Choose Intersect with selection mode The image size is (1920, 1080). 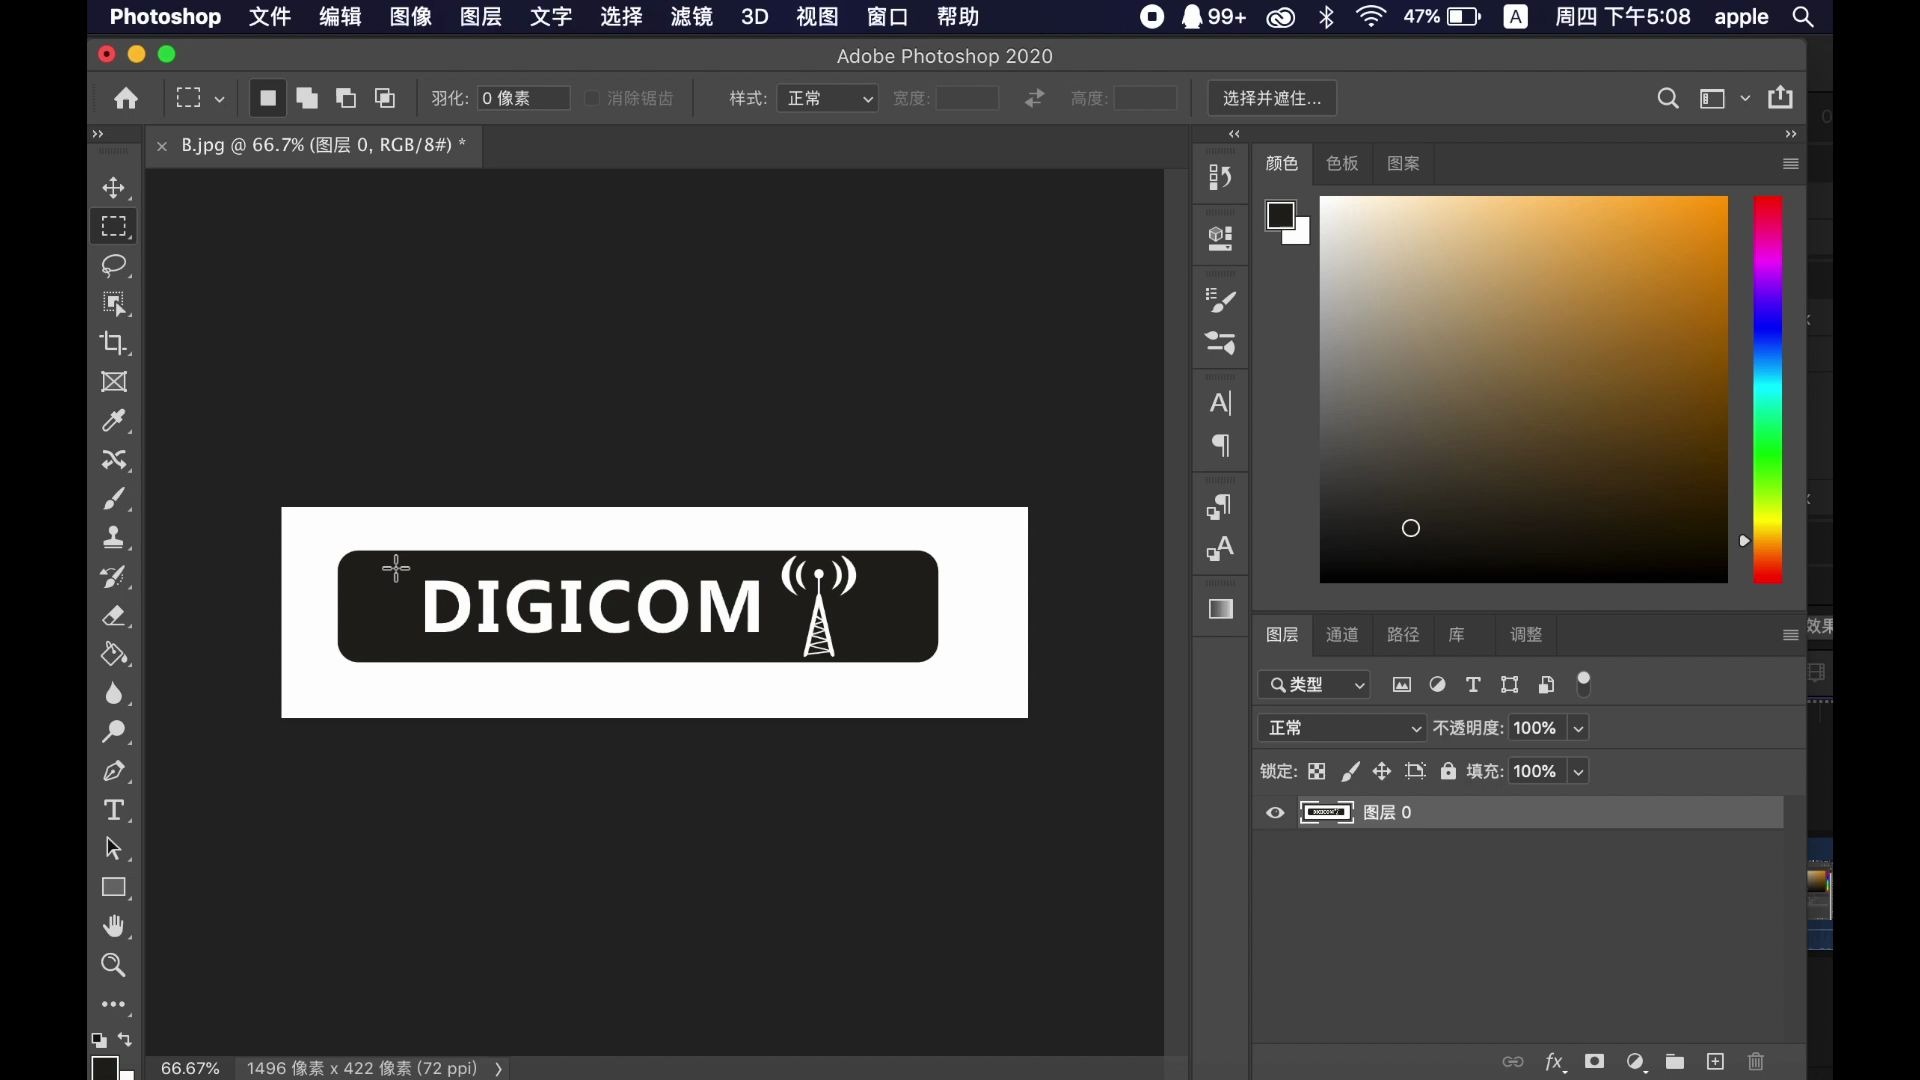(x=385, y=98)
